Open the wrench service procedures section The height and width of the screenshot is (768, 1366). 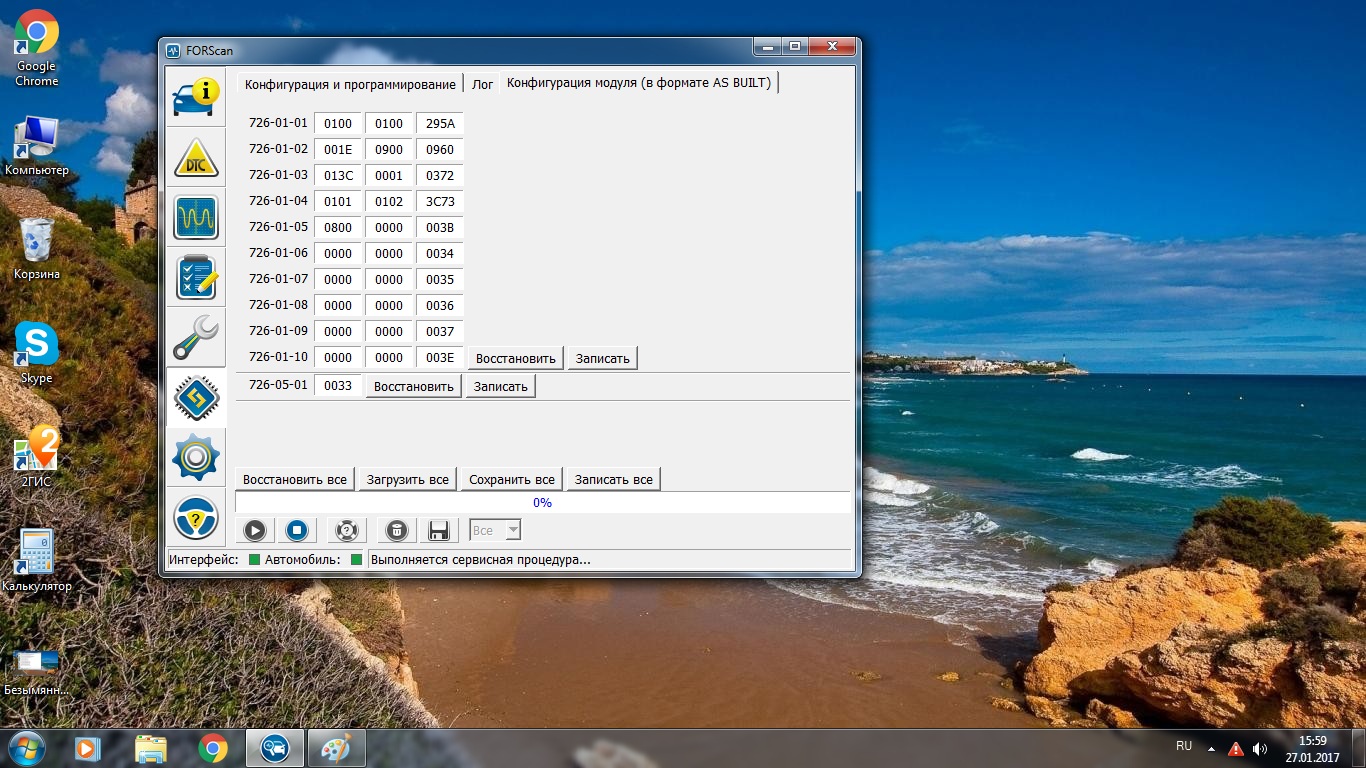point(196,337)
